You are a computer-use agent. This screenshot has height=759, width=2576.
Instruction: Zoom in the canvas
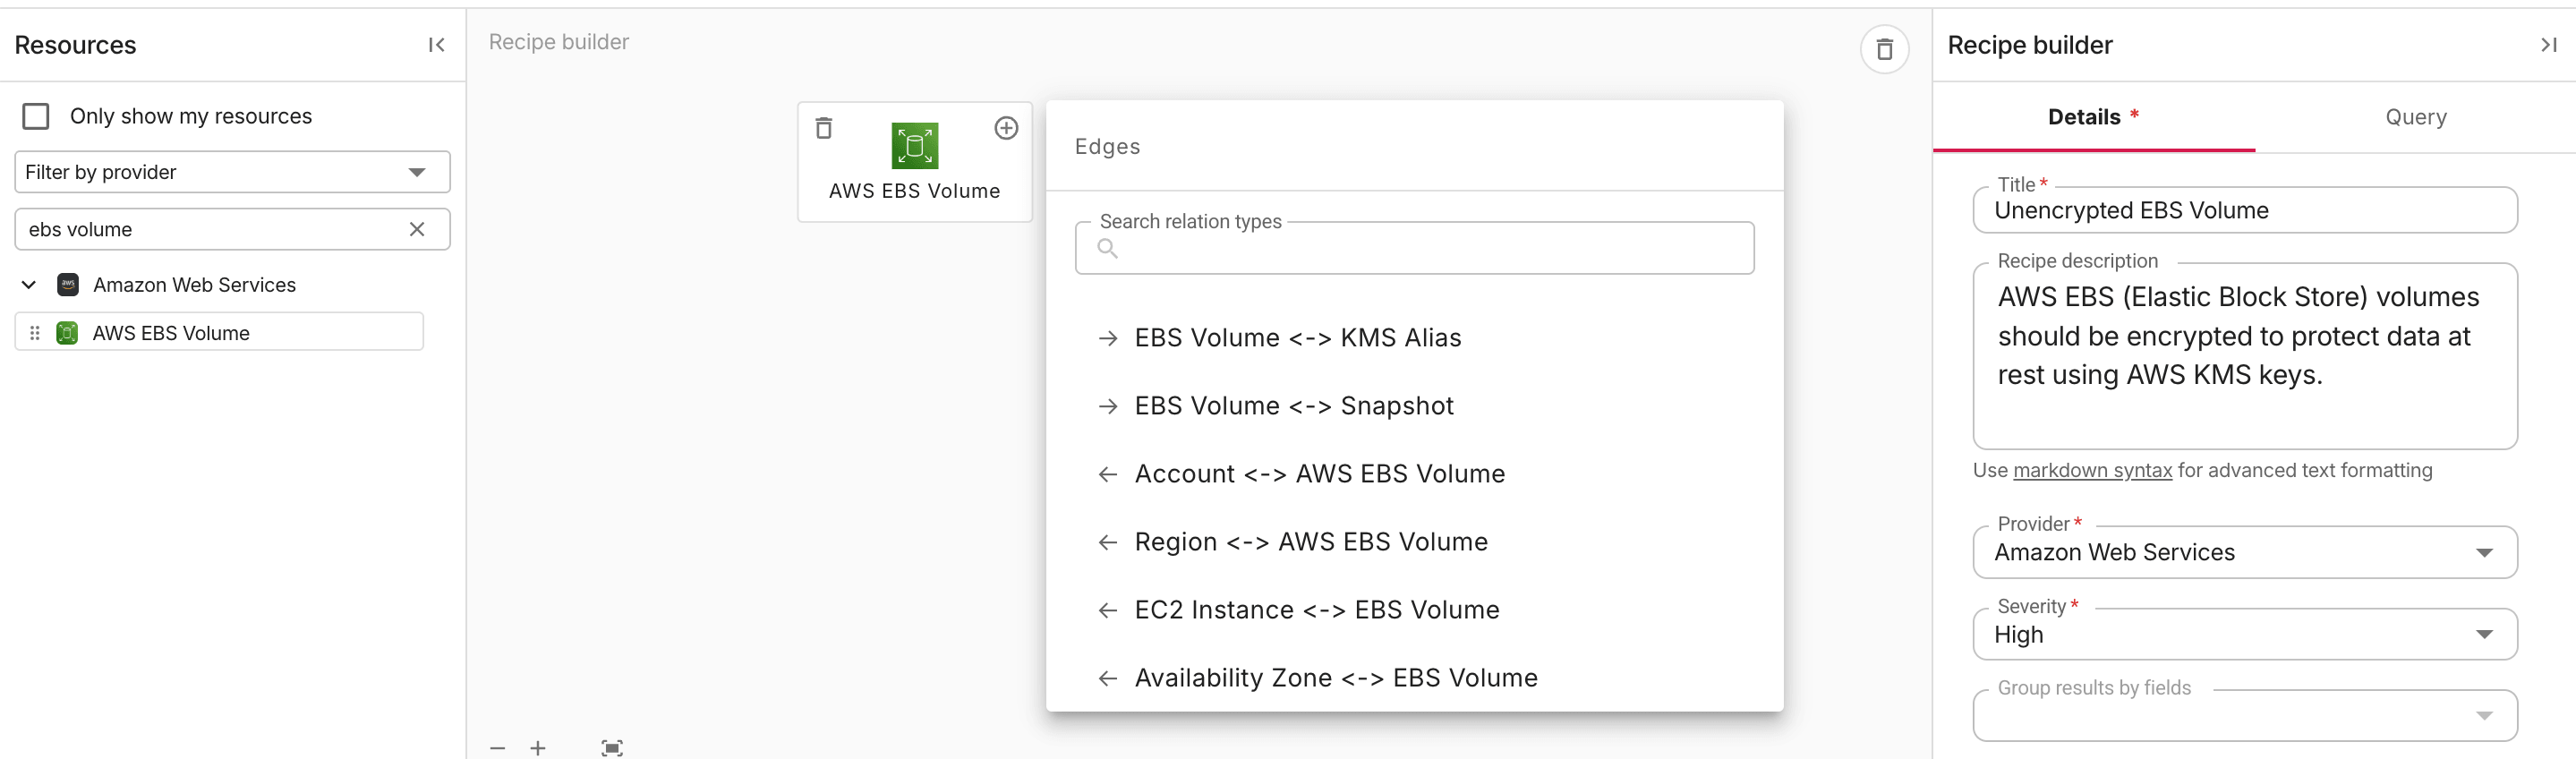click(x=538, y=748)
